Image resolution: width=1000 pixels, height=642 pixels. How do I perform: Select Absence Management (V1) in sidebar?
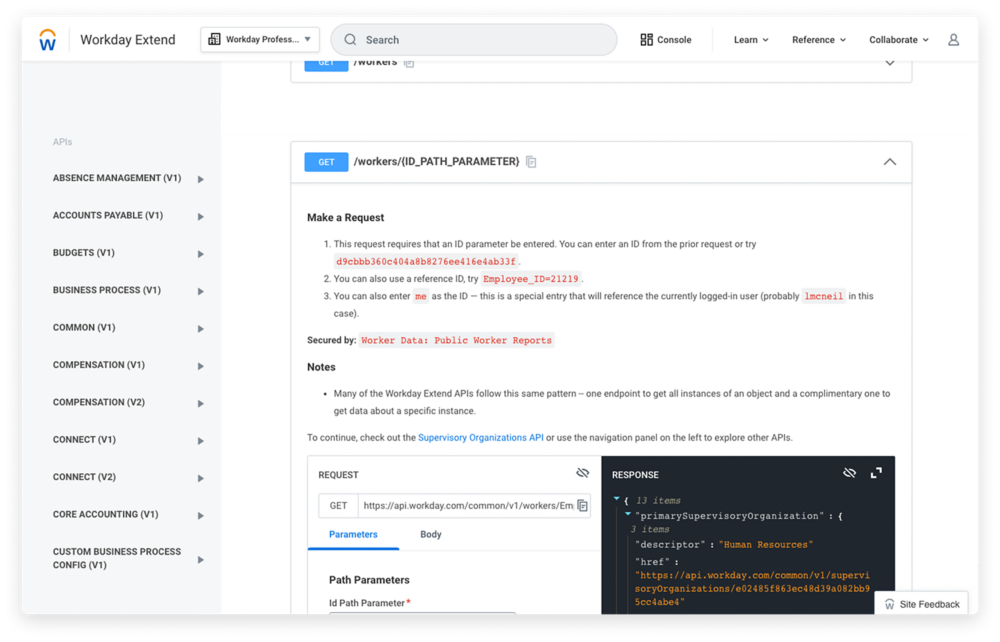117,178
